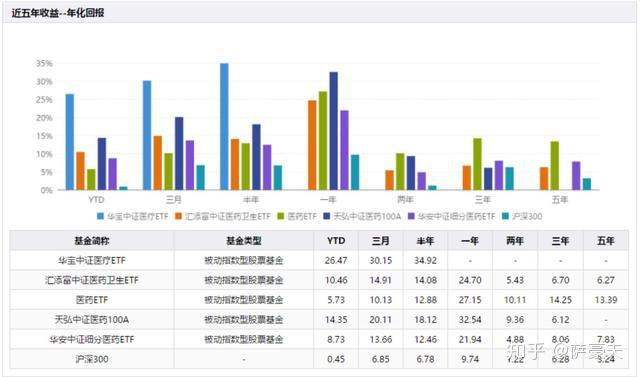Viewport: 640px width, 377px height.
Task: Open the 华安中证细分医药ETF fund name in table
Action: point(92,339)
